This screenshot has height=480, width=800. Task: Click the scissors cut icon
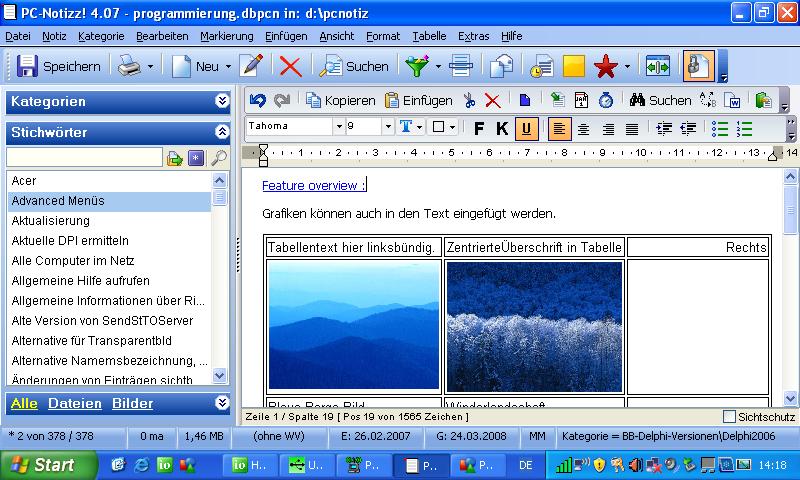point(469,100)
